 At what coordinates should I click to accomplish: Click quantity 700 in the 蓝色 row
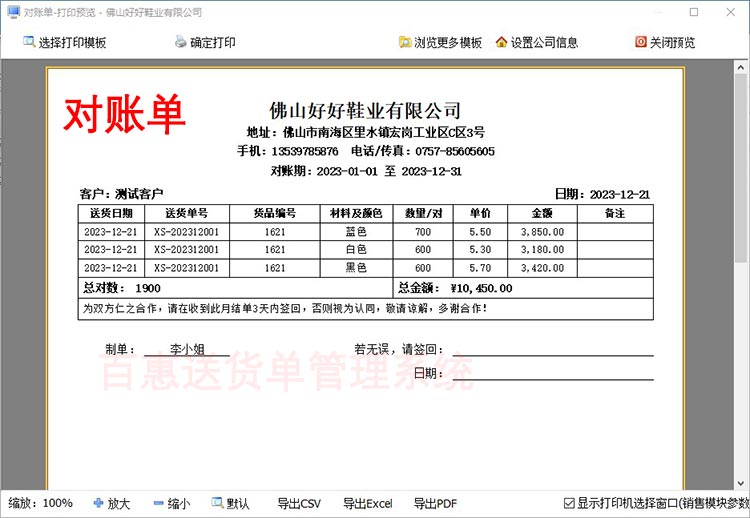coord(423,232)
